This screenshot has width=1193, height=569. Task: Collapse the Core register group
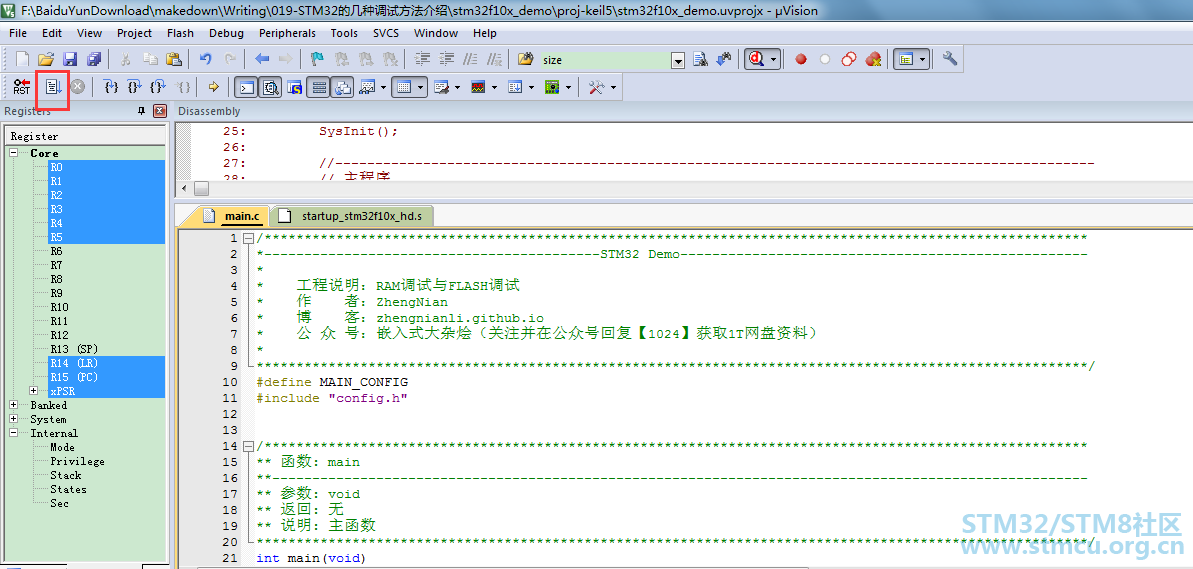14,153
